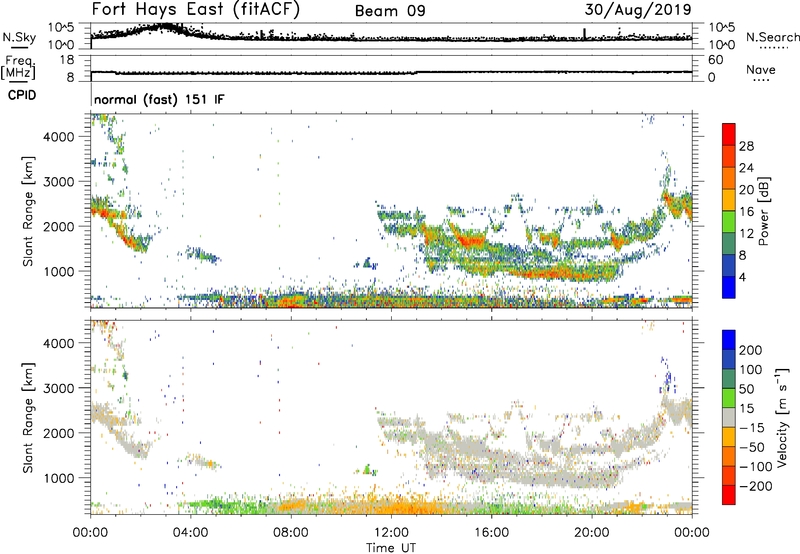Click the red bottom of velocity colorbar
Image resolution: width=800 pixels, height=554 pixels.
point(729,495)
